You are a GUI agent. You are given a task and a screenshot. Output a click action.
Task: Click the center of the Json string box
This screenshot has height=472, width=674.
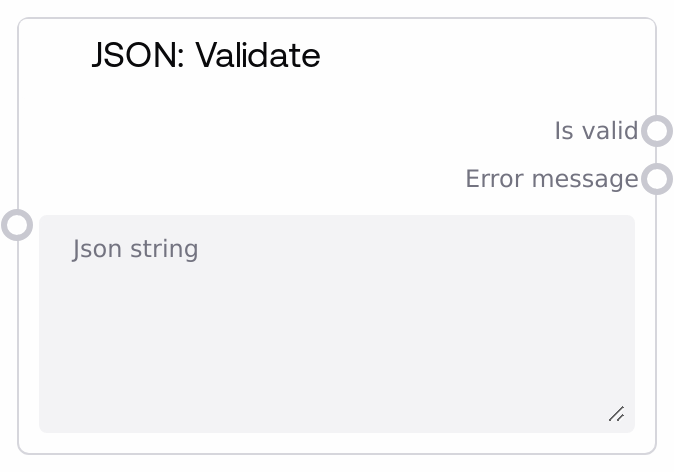coord(336,324)
